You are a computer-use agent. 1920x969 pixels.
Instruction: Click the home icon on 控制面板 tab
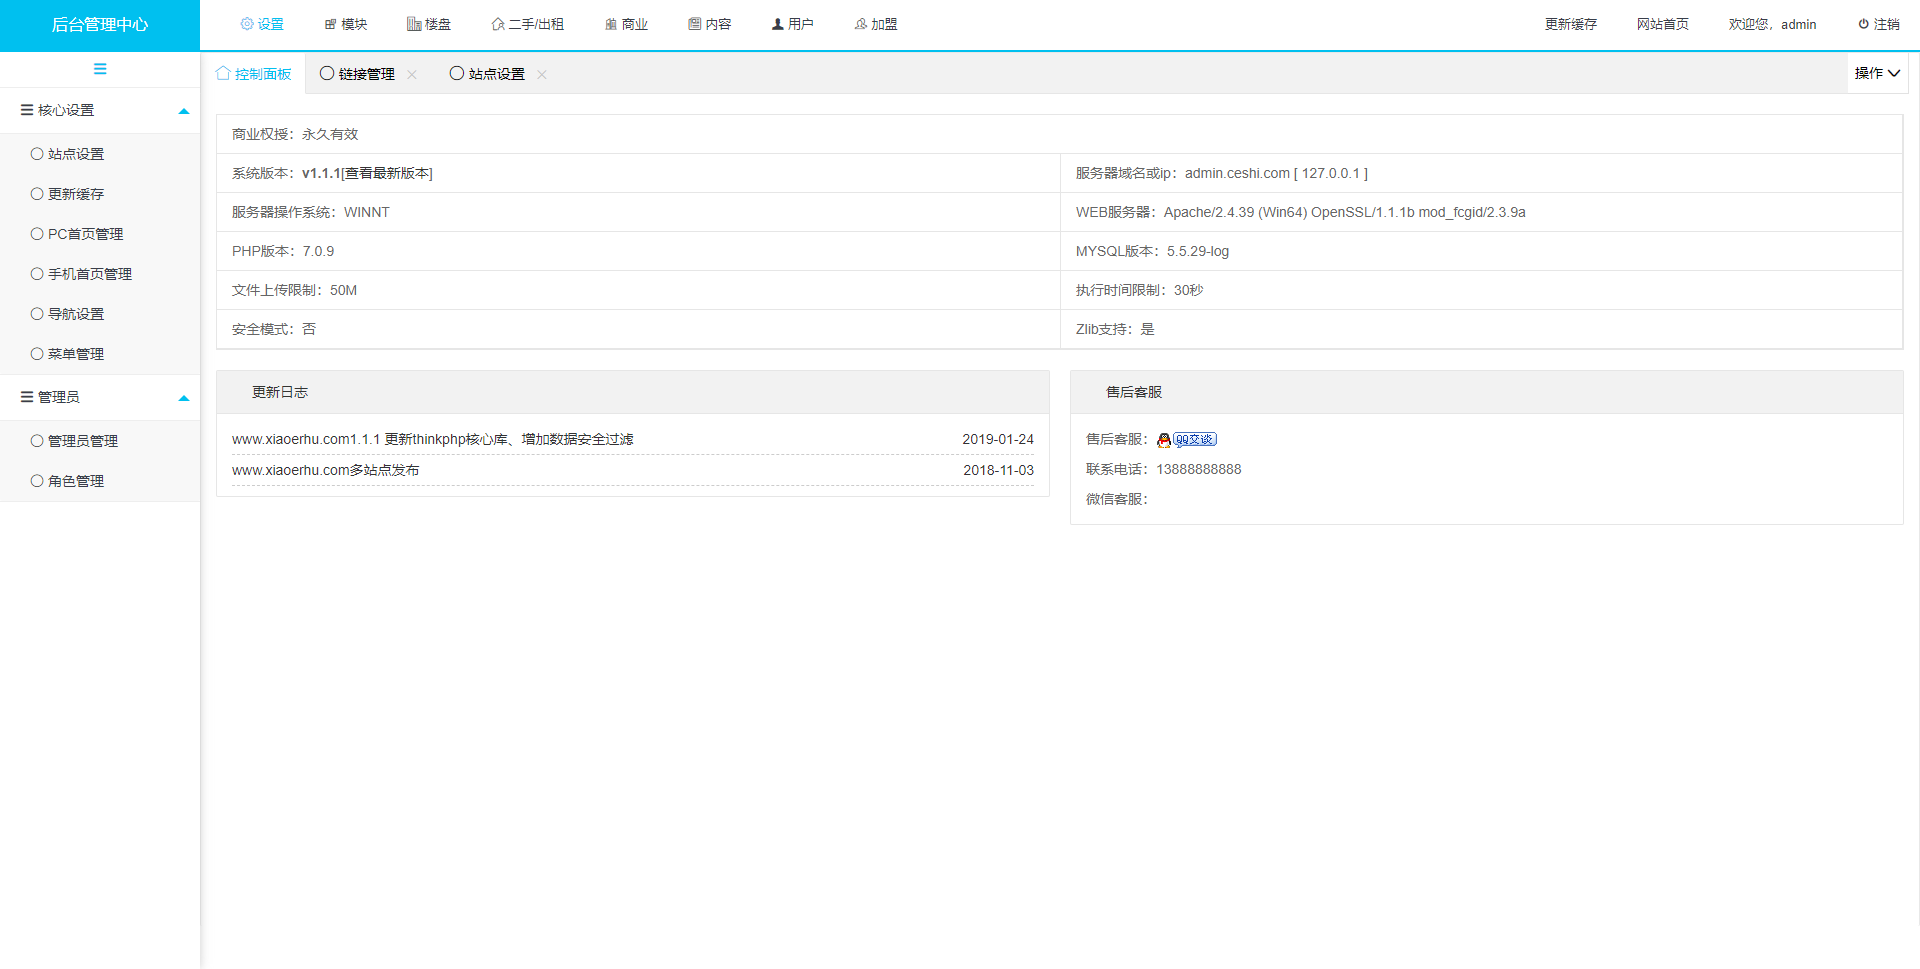(223, 73)
